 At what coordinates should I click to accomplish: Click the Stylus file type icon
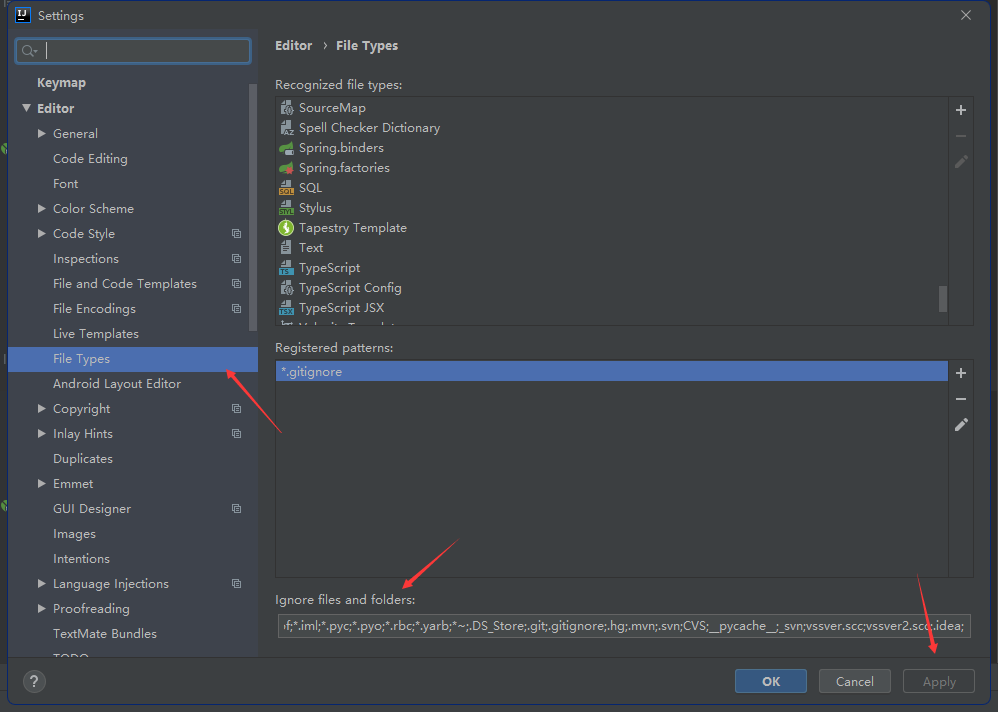286,208
